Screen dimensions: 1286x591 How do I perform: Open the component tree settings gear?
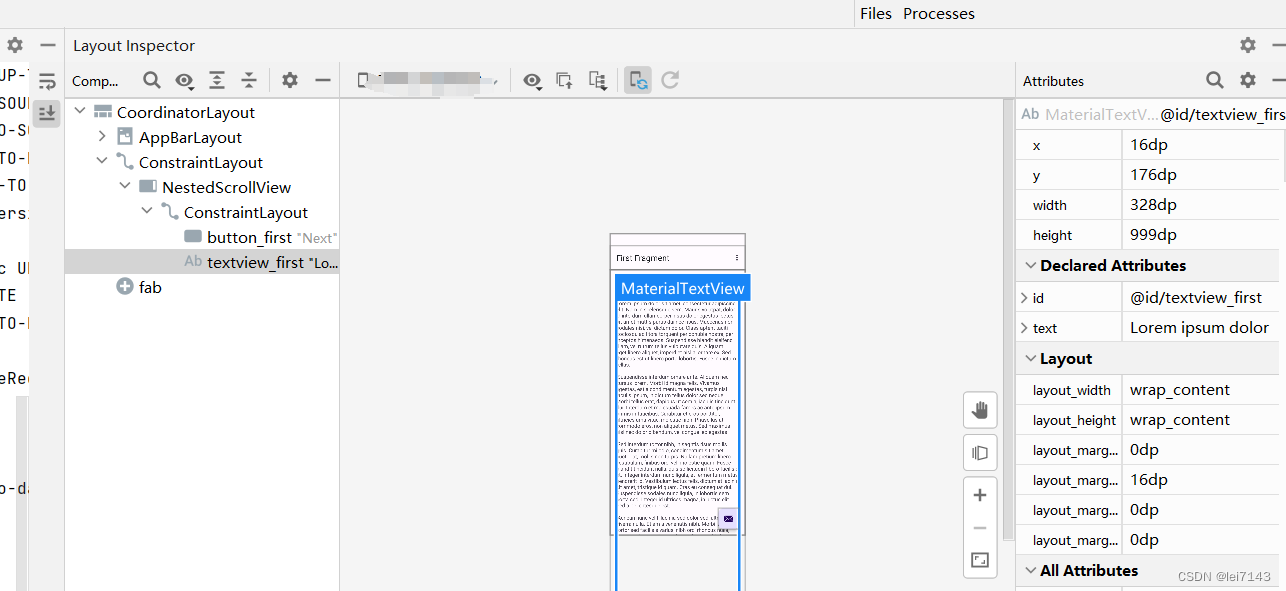pos(289,80)
